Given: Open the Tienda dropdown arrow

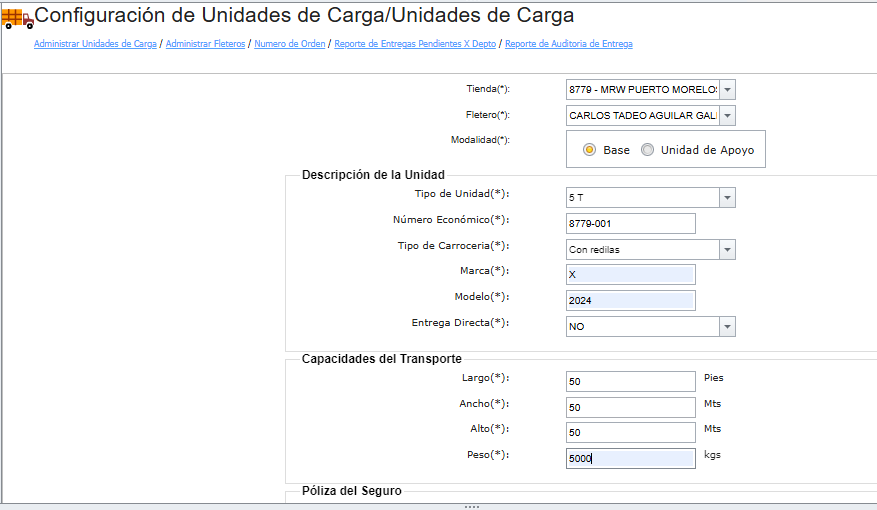Looking at the screenshot, I should [727, 89].
